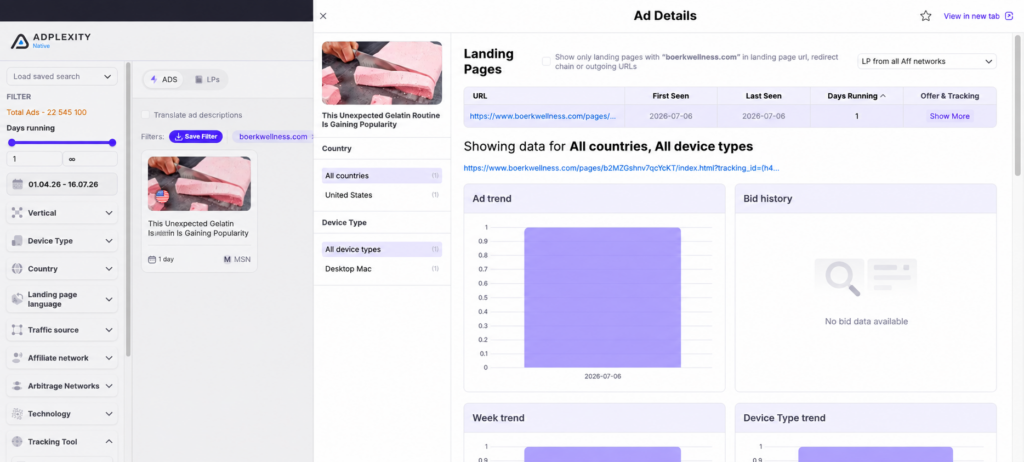This screenshot has width=1024, height=462.
Task: Select right handle of Days running slider
Action: (x=112, y=142)
